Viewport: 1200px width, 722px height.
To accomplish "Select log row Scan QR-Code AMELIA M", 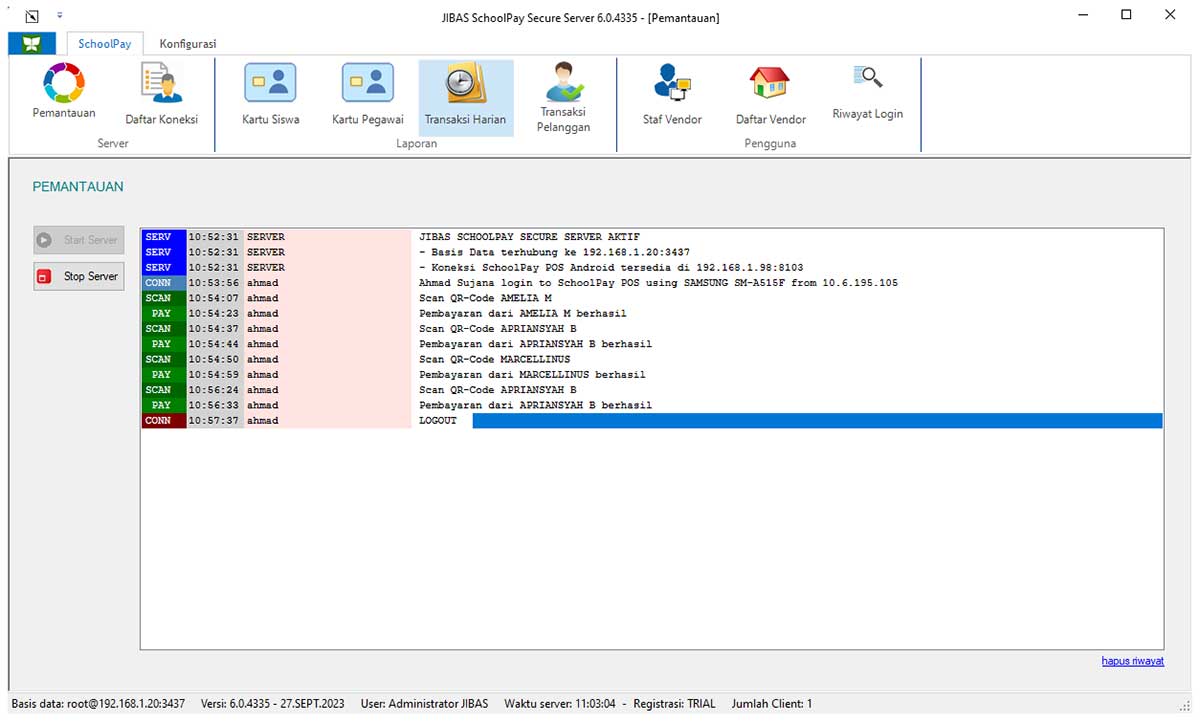I will (x=651, y=298).
